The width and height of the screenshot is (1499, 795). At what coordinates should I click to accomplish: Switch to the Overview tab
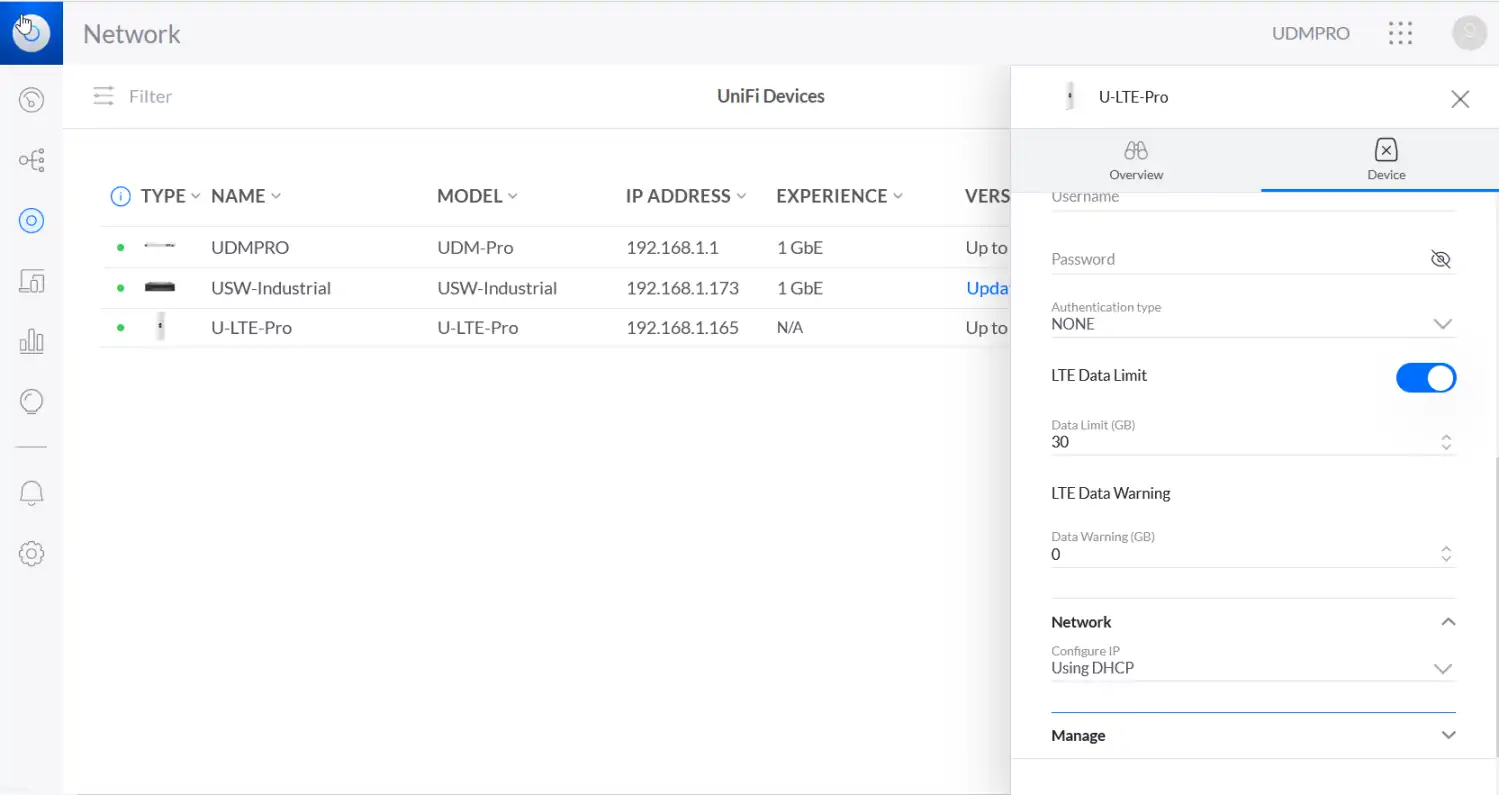click(x=1136, y=160)
